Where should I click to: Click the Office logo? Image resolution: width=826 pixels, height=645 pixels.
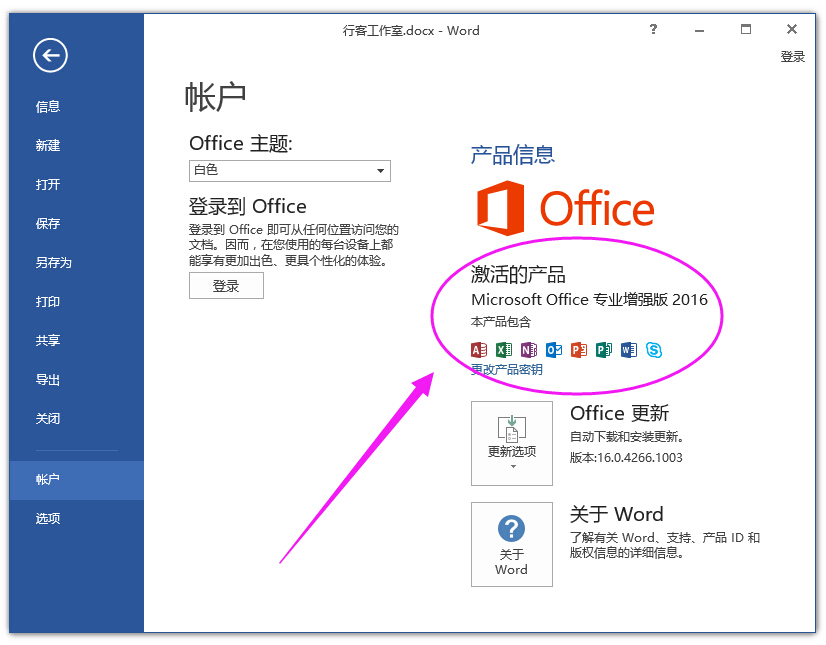tap(565, 208)
